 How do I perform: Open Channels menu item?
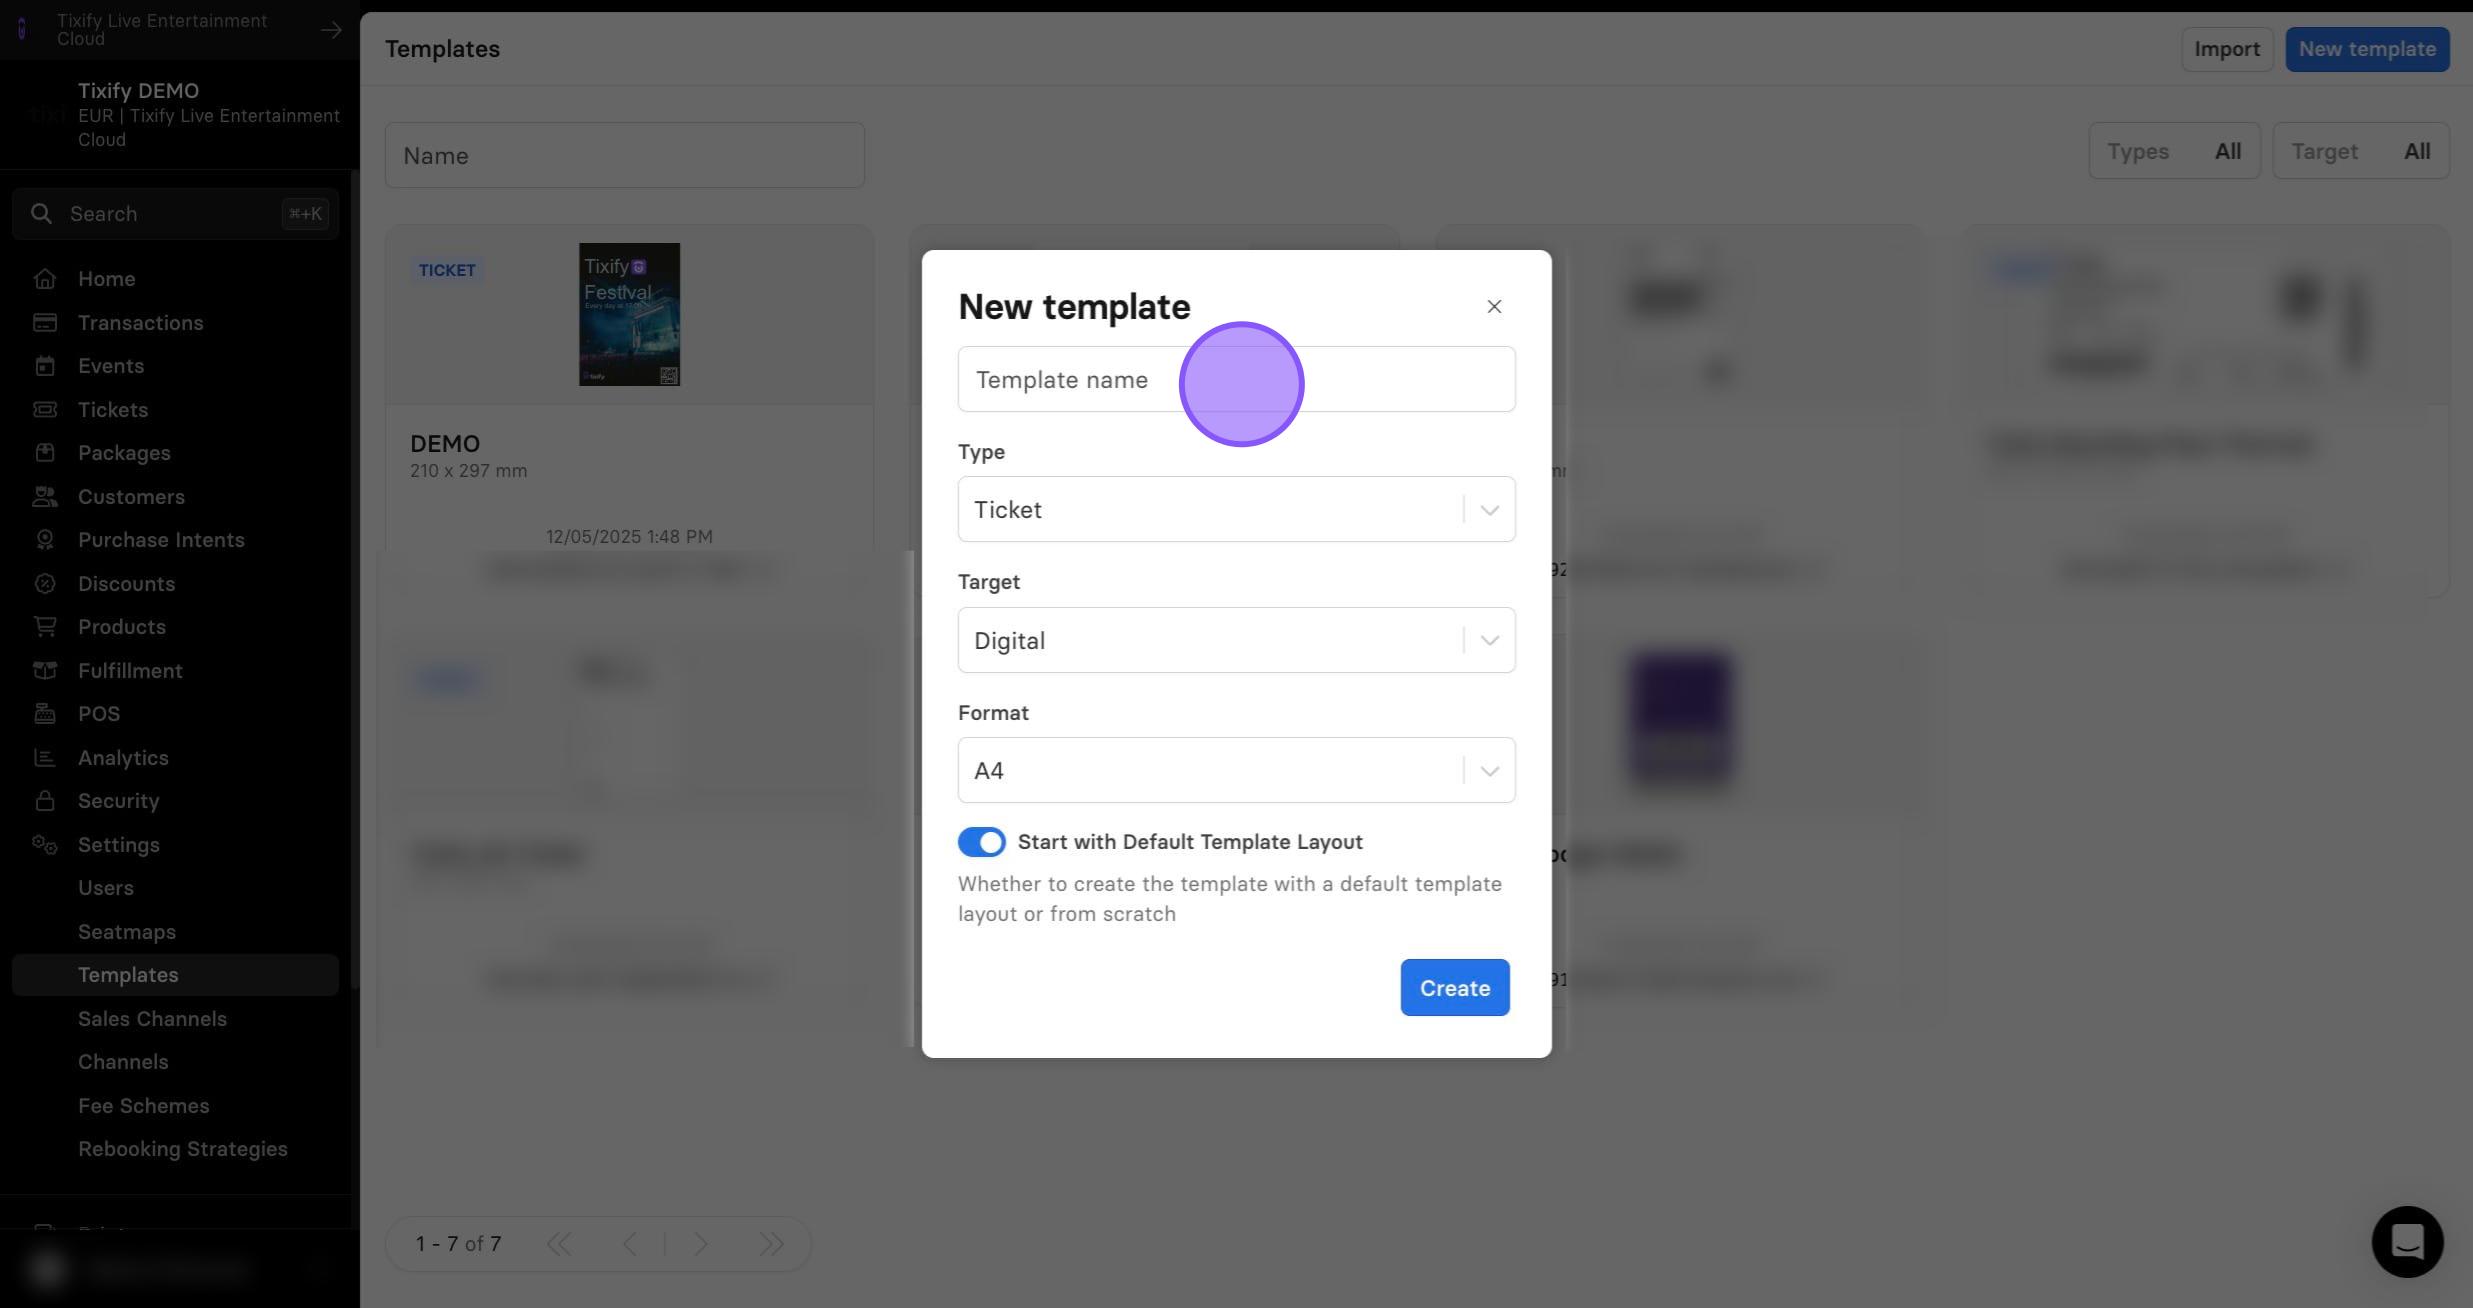tap(123, 1062)
